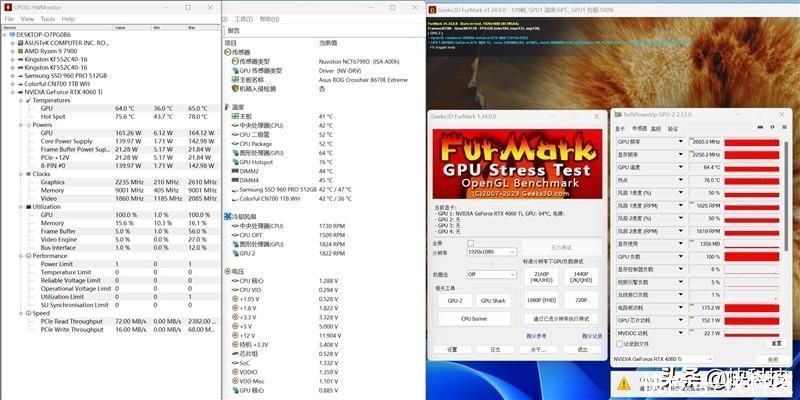Click the GPU Hotspot row icon

[235, 162]
